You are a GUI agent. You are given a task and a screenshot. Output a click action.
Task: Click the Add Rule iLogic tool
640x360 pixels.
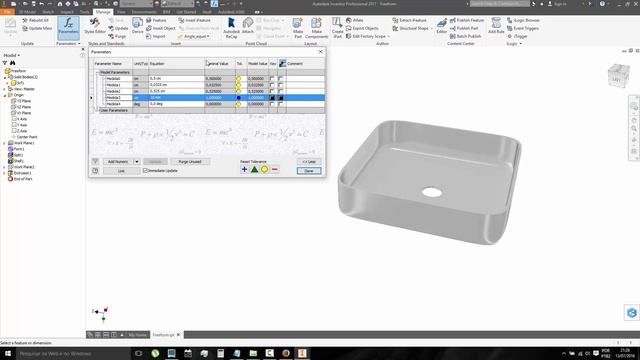click(496, 26)
